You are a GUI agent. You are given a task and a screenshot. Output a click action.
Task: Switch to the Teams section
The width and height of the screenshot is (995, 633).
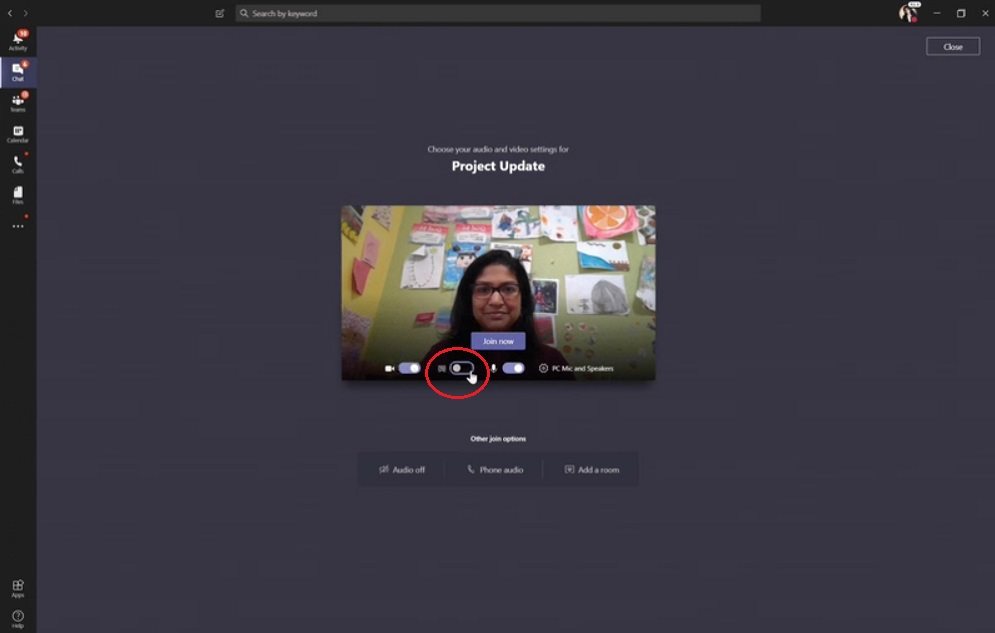(x=17, y=103)
